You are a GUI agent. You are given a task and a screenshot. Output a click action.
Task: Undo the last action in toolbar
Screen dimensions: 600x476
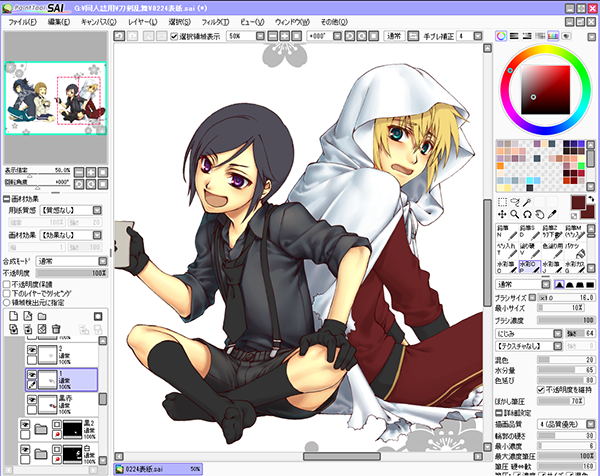tap(119, 36)
